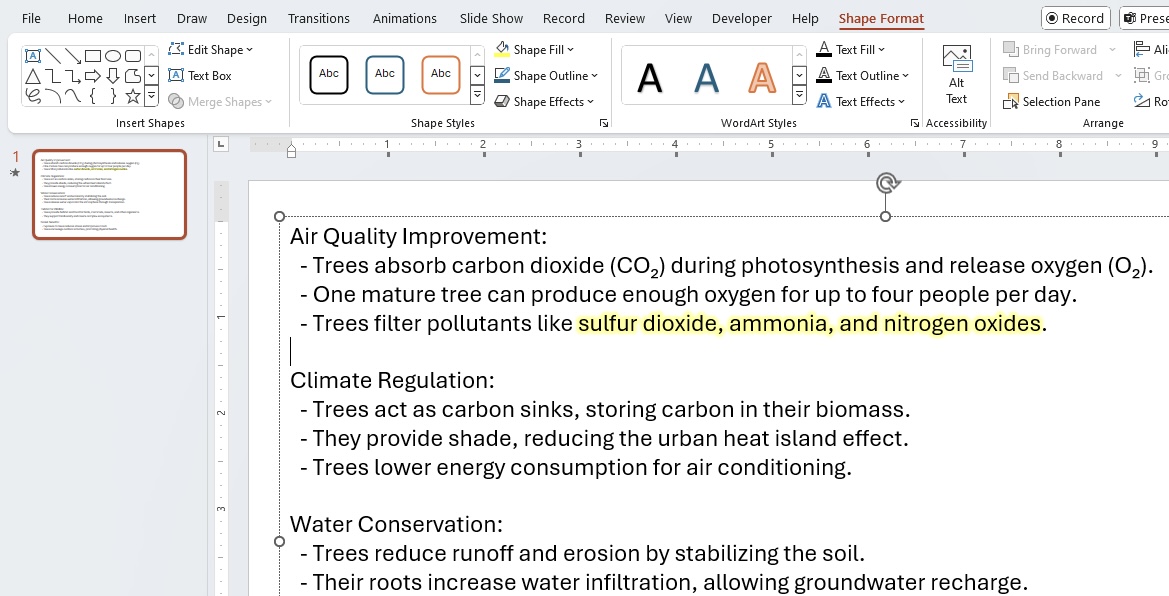Open the Selection Pane
The width and height of the screenshot is (1169, 596).
(x=1051, y=101)
